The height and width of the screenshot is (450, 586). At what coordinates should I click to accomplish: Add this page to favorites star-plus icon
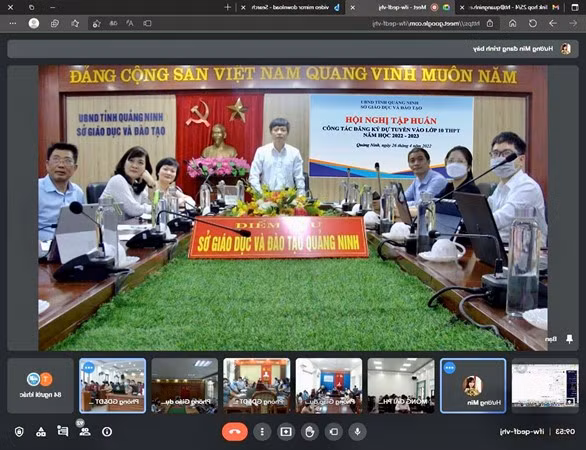pyautogui.click(x=97, y=24)
